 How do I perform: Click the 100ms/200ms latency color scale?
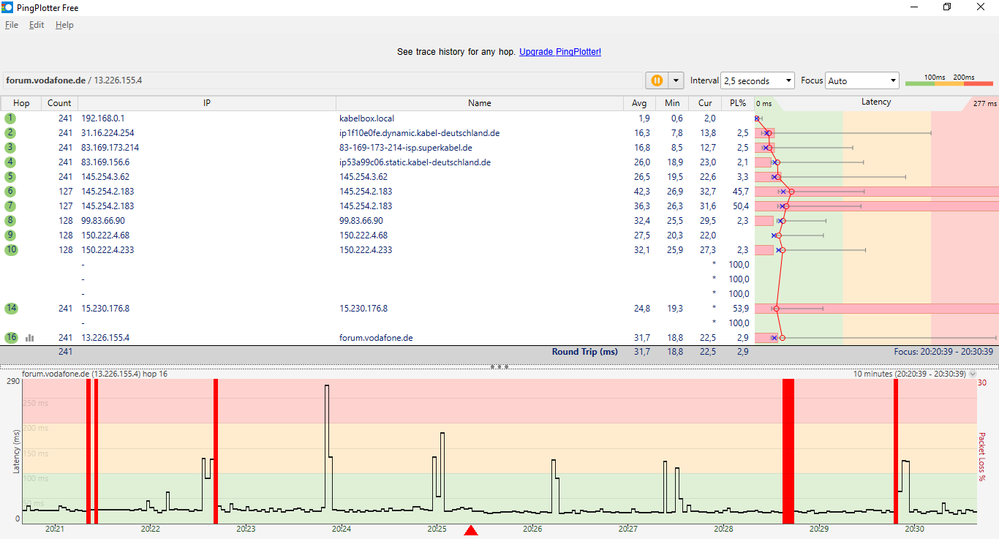click(x=949, y=80)
